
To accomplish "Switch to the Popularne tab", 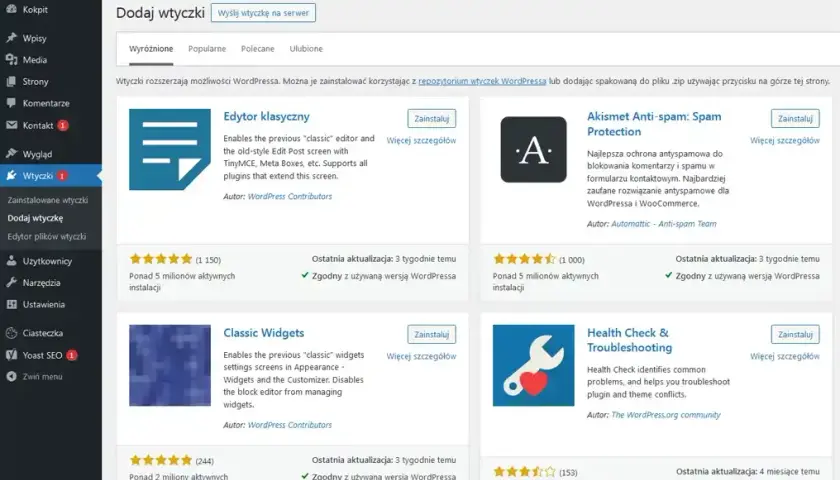I will [207, 49].
